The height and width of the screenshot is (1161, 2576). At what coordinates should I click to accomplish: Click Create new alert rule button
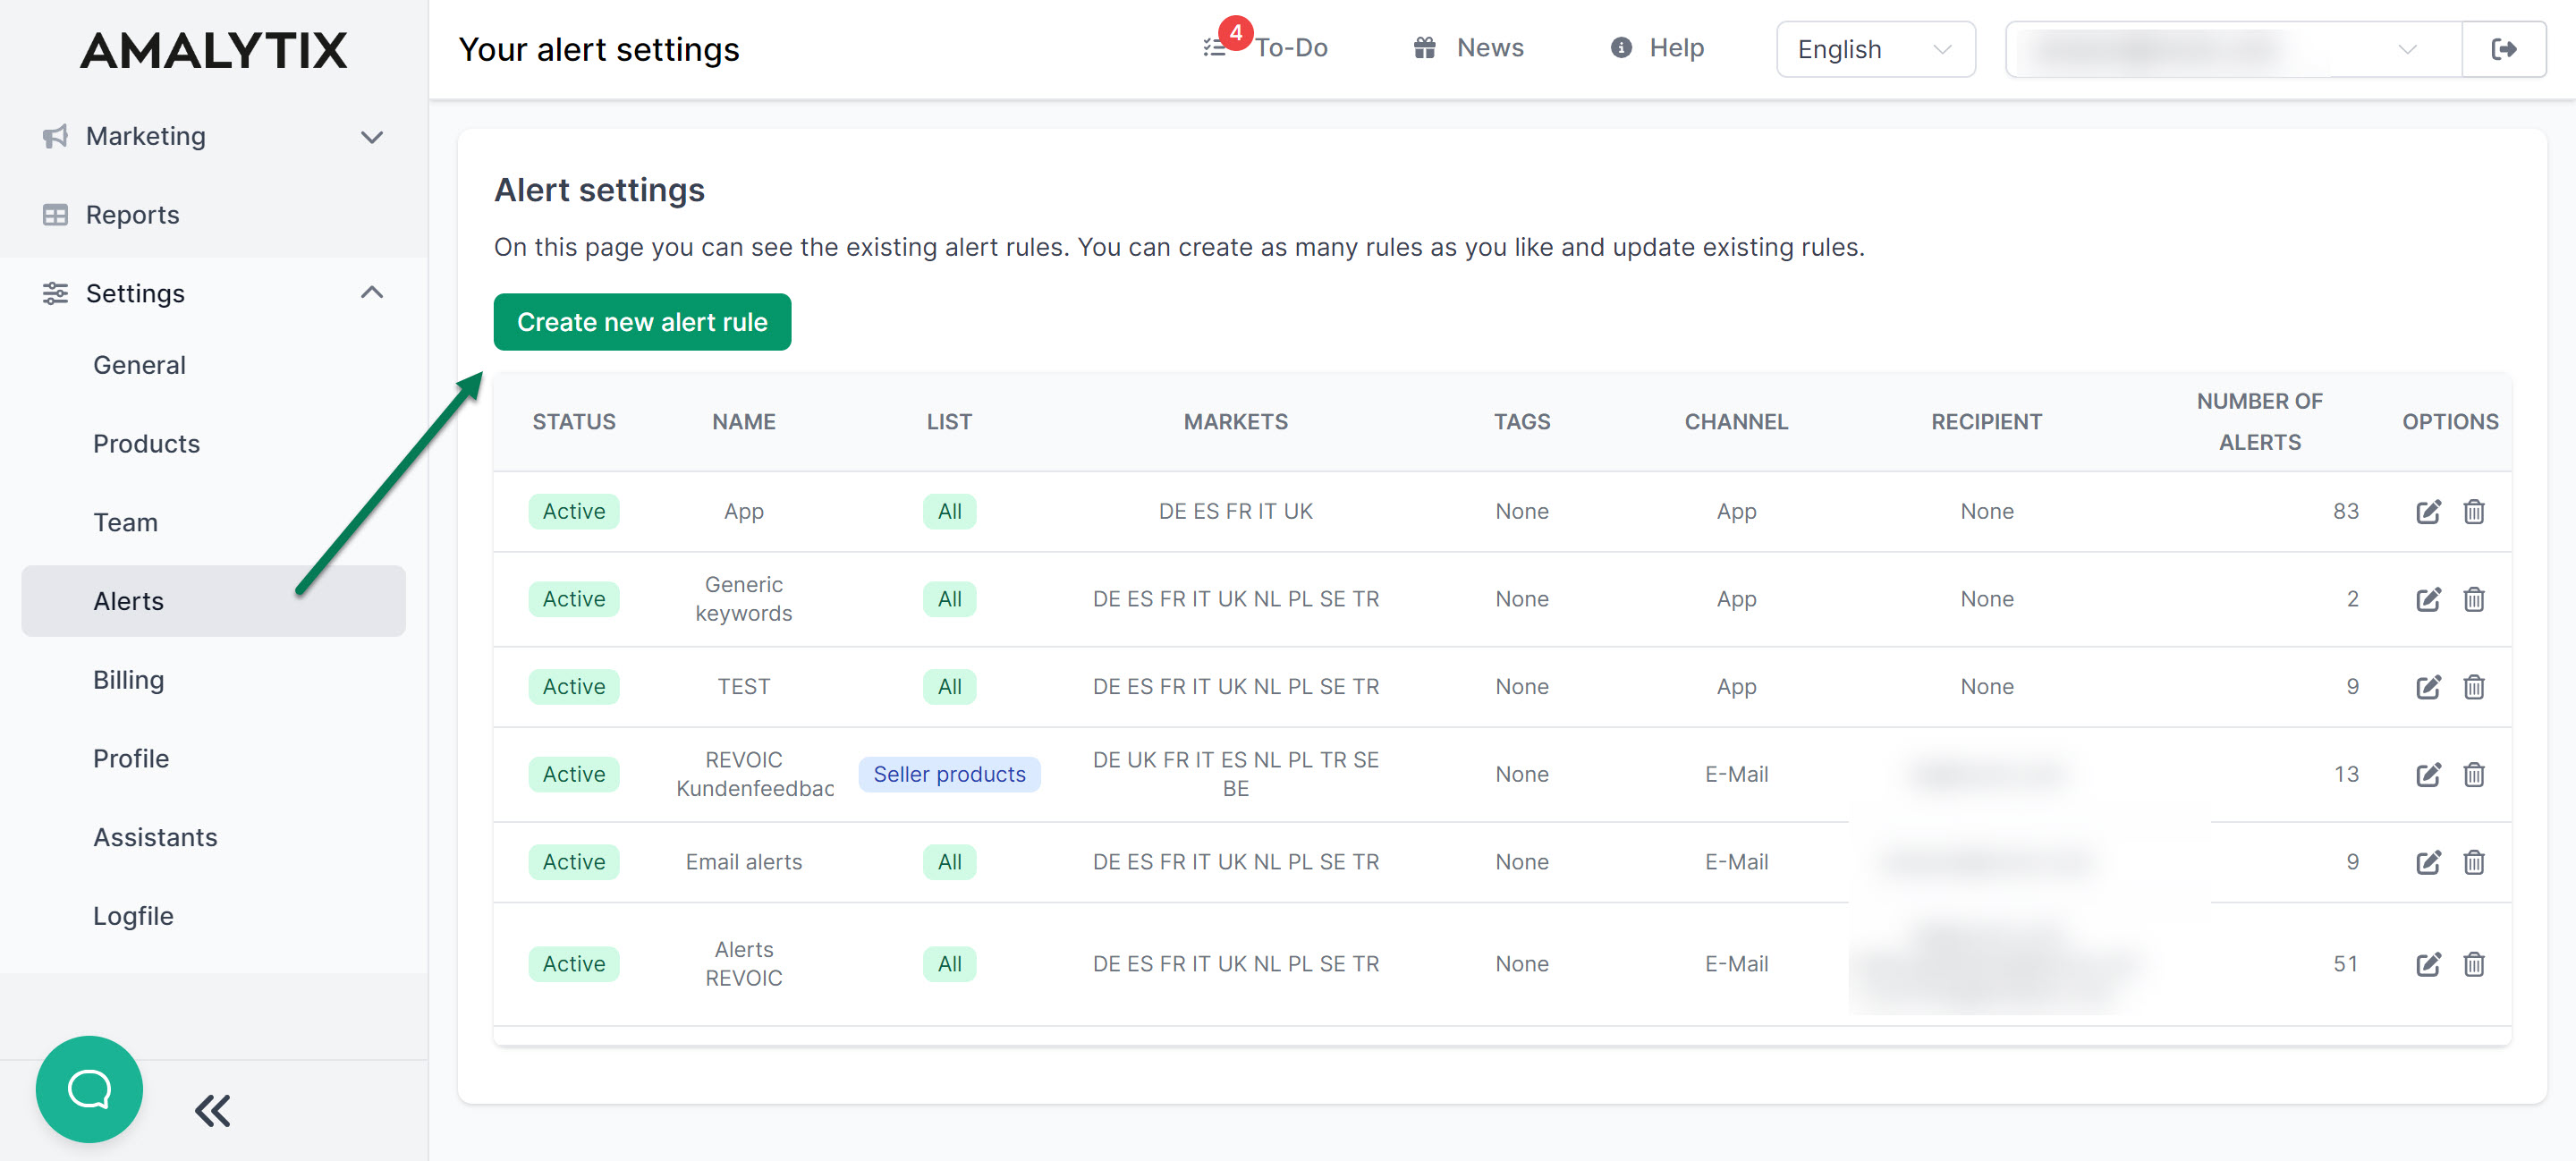642,322
